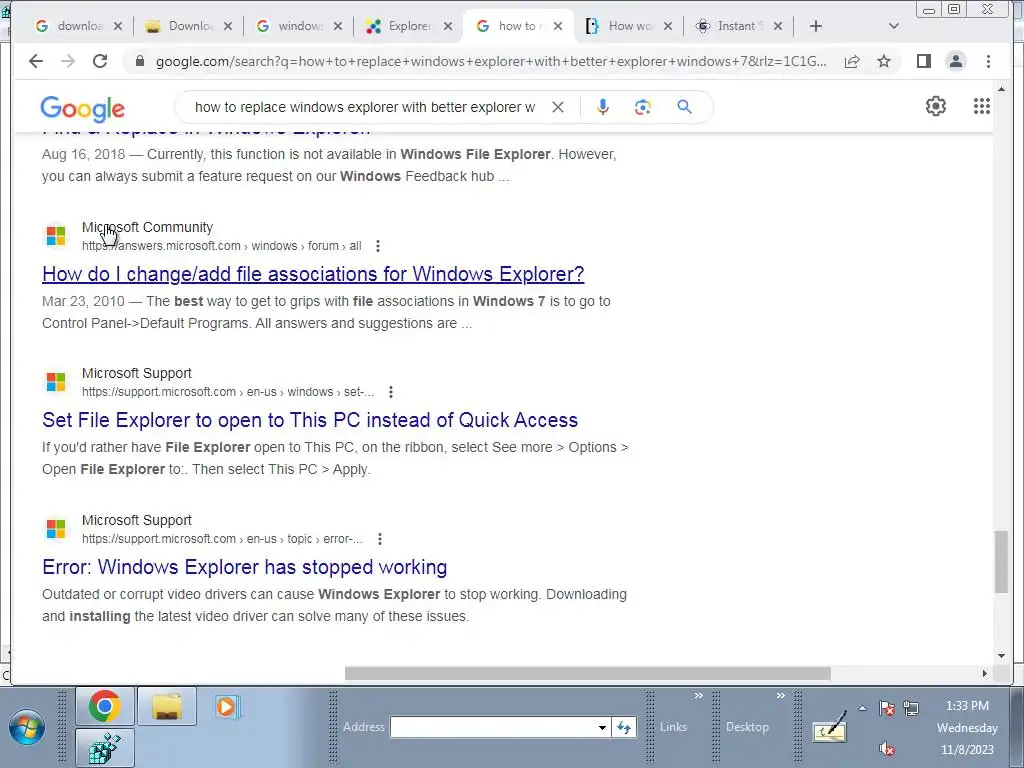Open network status tray icon
The width and height of the screenshot is (1024, 768).
[x=911, y=709]
